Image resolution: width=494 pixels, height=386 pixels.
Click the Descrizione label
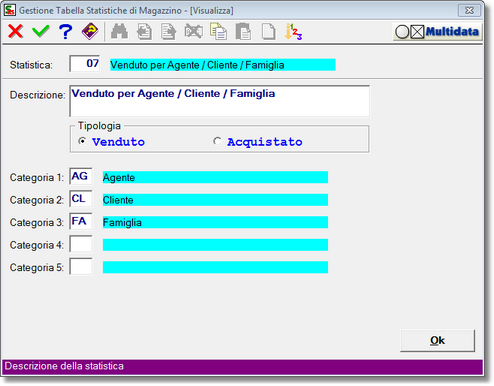pos(37,95)
